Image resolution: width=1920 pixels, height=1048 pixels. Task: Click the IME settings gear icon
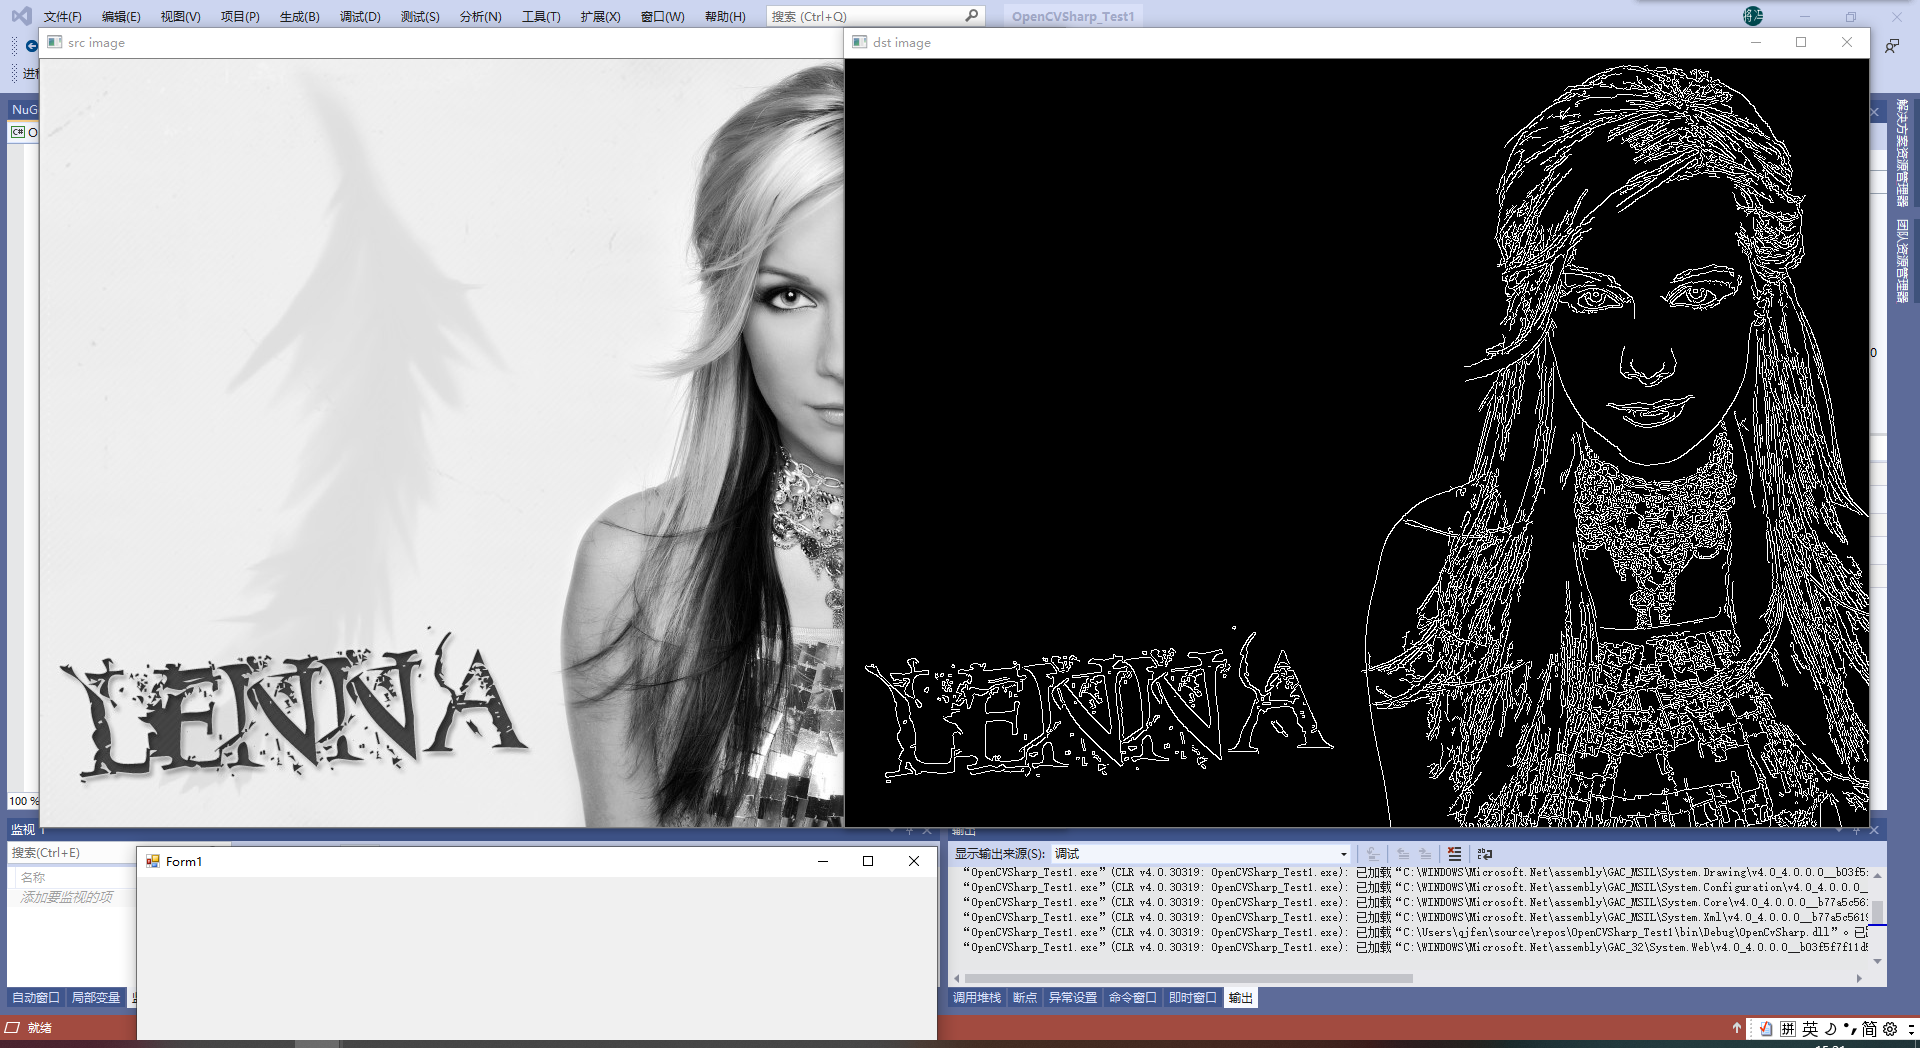(x=1890, y=1029)
